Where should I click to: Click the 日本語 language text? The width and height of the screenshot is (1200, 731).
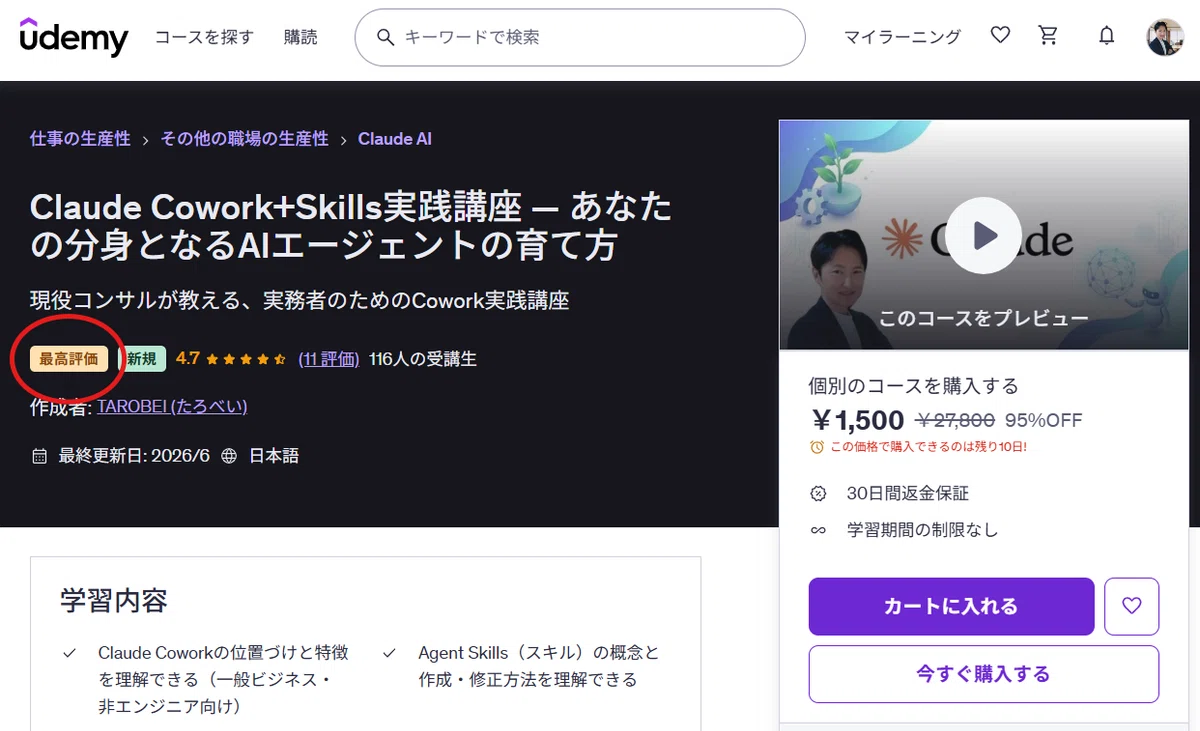(273, 456)
